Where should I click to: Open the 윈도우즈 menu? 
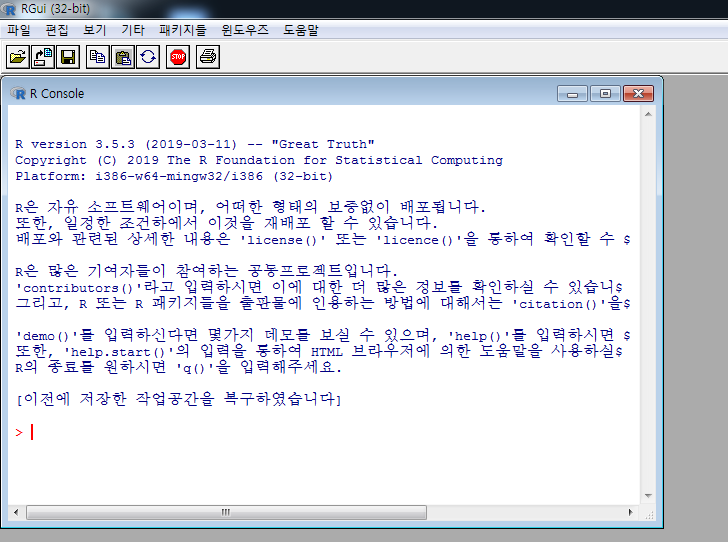coord(245,30)
